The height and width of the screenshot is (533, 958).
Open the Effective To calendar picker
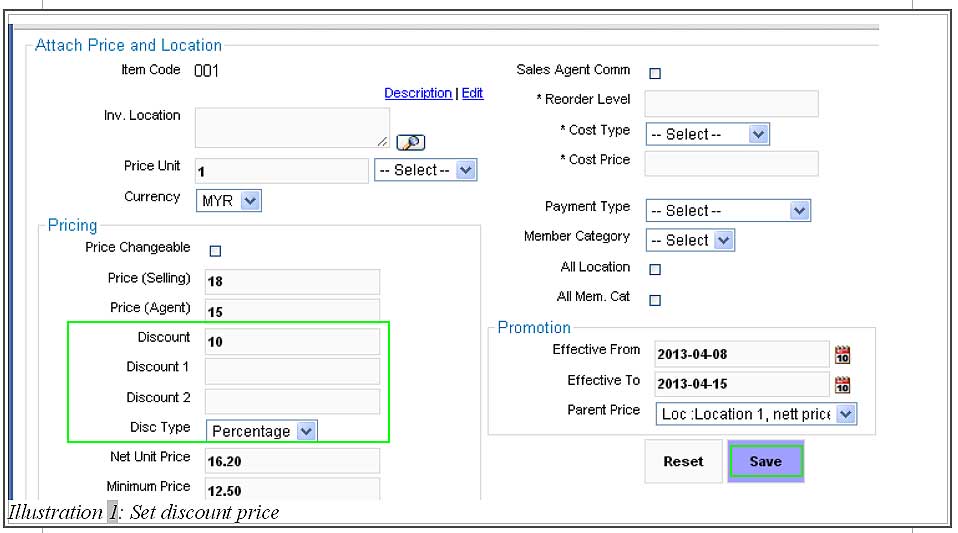843,385
